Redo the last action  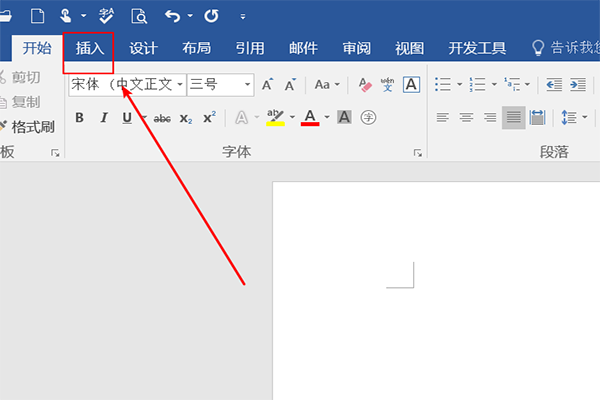pyautogui.click(x=211, y=16)
